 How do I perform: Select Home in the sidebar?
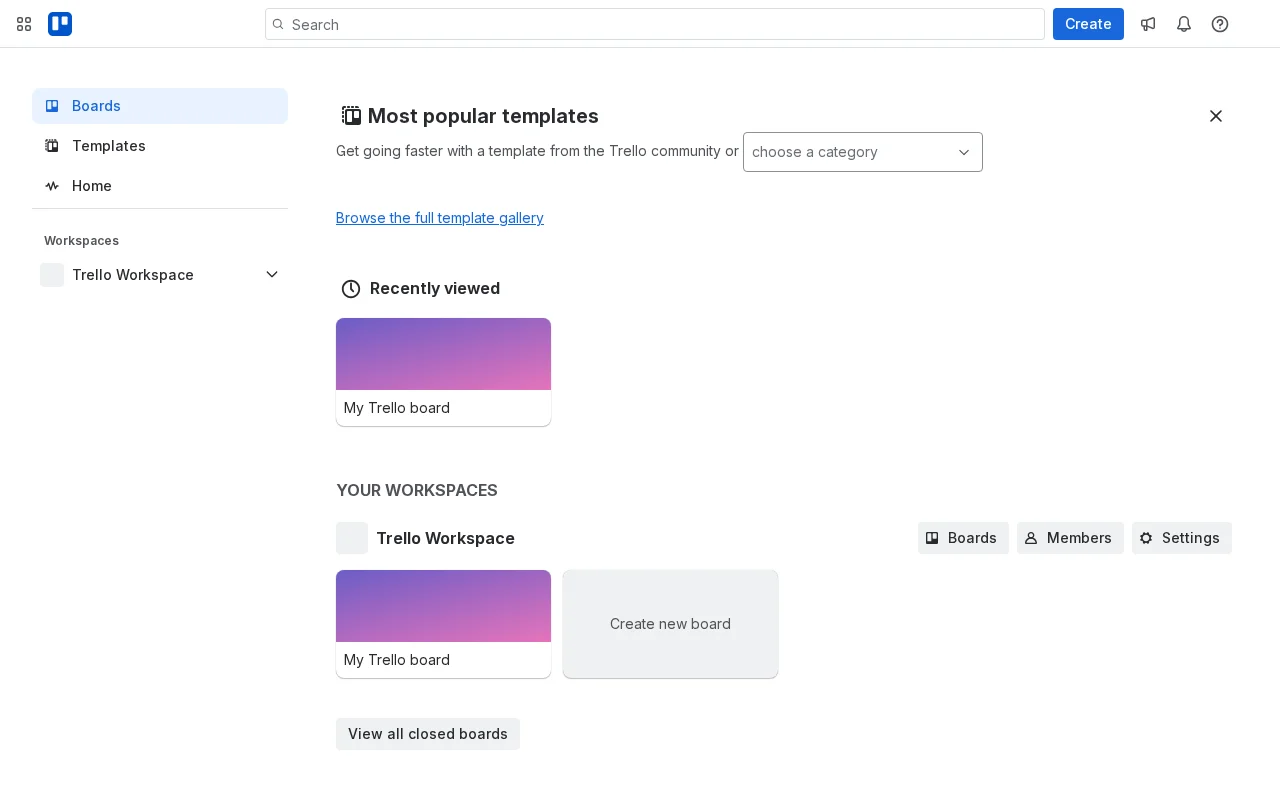[92, 186]
